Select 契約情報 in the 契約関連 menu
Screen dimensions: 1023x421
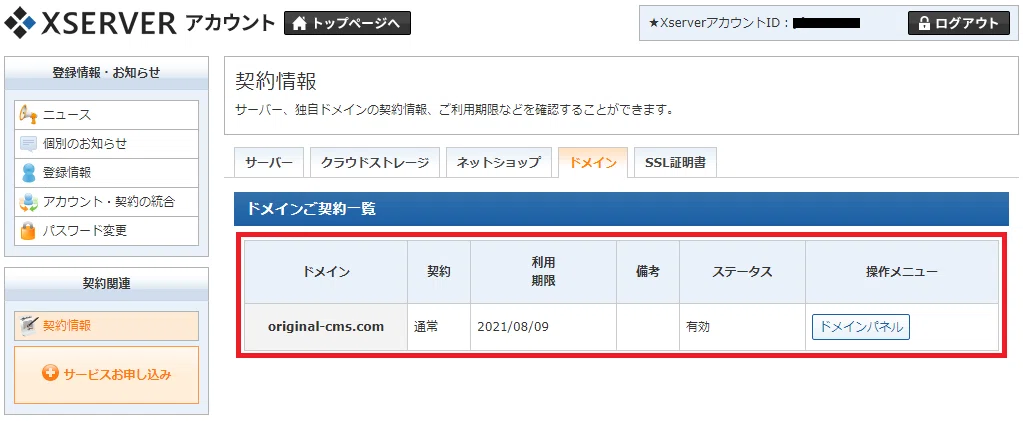pos(106,325)
